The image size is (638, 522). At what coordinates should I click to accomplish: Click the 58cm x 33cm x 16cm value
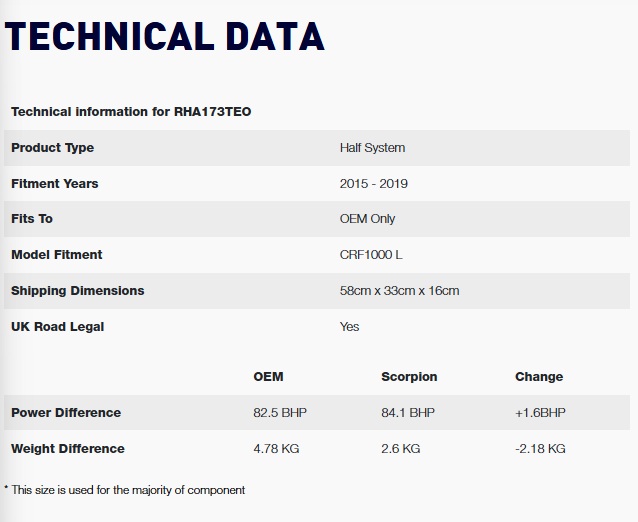point(400,290)
